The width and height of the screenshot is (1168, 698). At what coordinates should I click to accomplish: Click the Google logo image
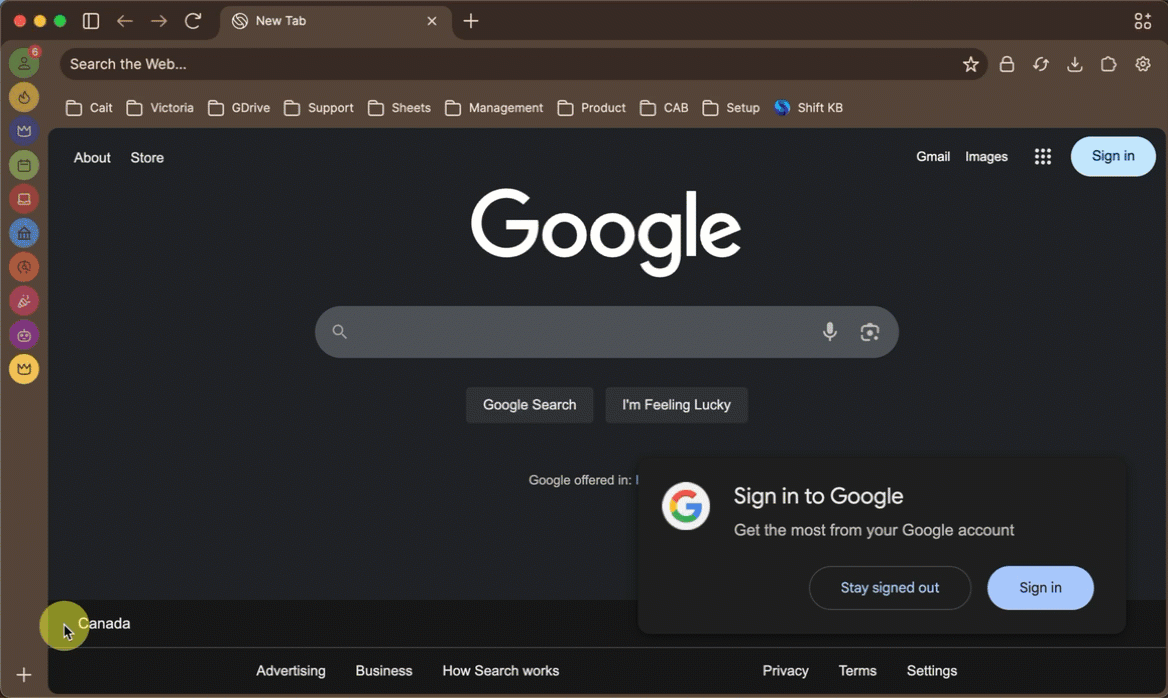tap(606, 232)
